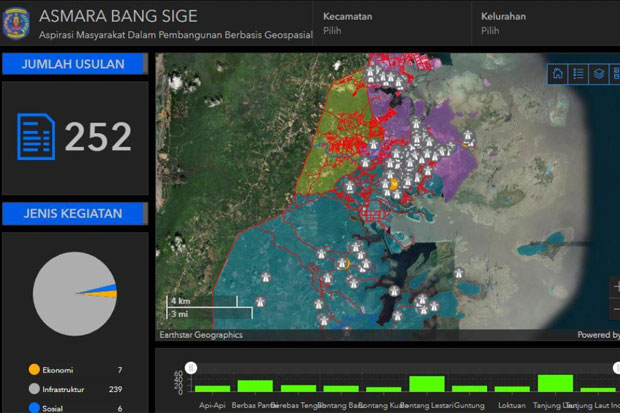
Task: Click the blue document icon beside 252
Action: coord(36,136)
